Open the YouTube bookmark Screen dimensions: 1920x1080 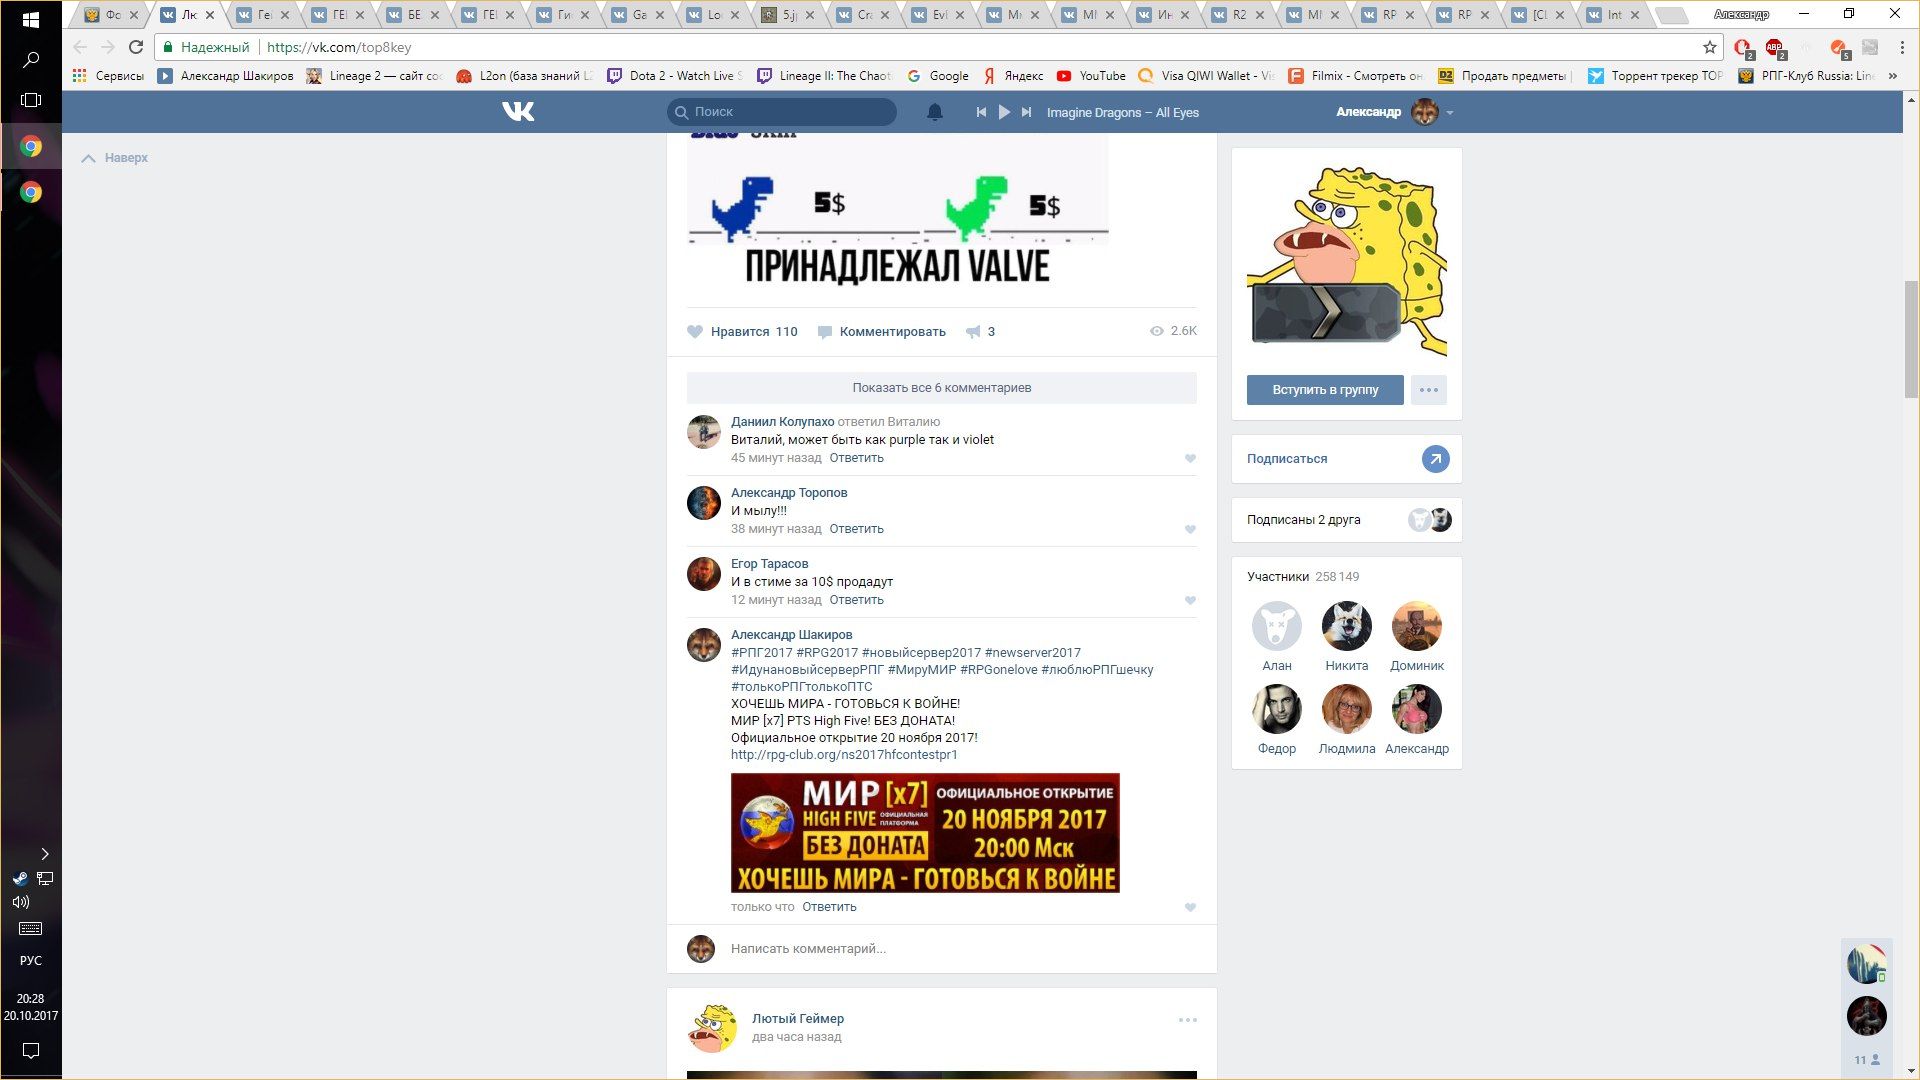(x=1091, y=76)
